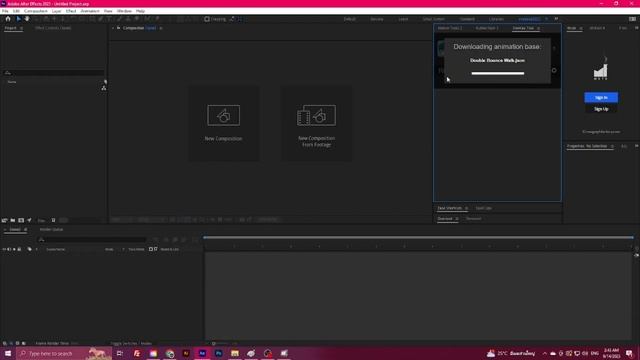Open the File menu
This screenshot has width=640, height=360.
[x=5, y=11]
